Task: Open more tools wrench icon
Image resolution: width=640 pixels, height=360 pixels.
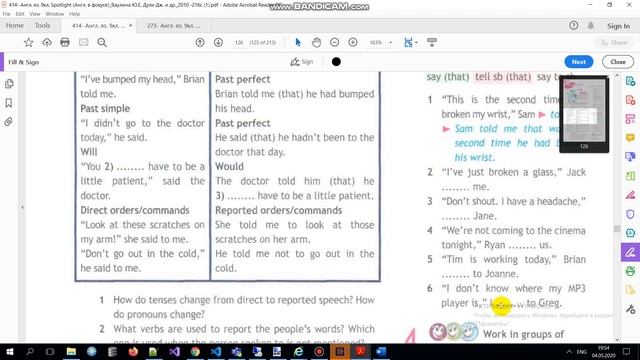Action: coord(630,309)
